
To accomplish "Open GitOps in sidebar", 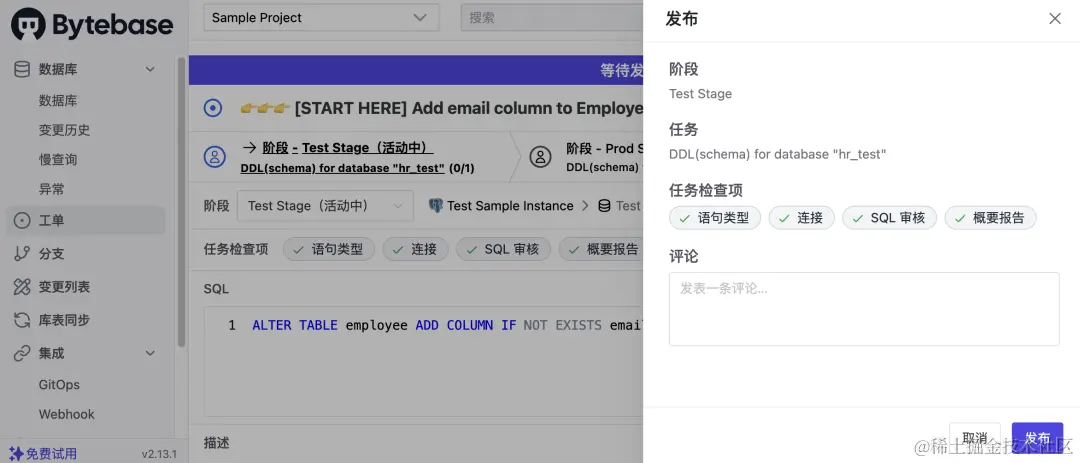I will click(59, 384).
